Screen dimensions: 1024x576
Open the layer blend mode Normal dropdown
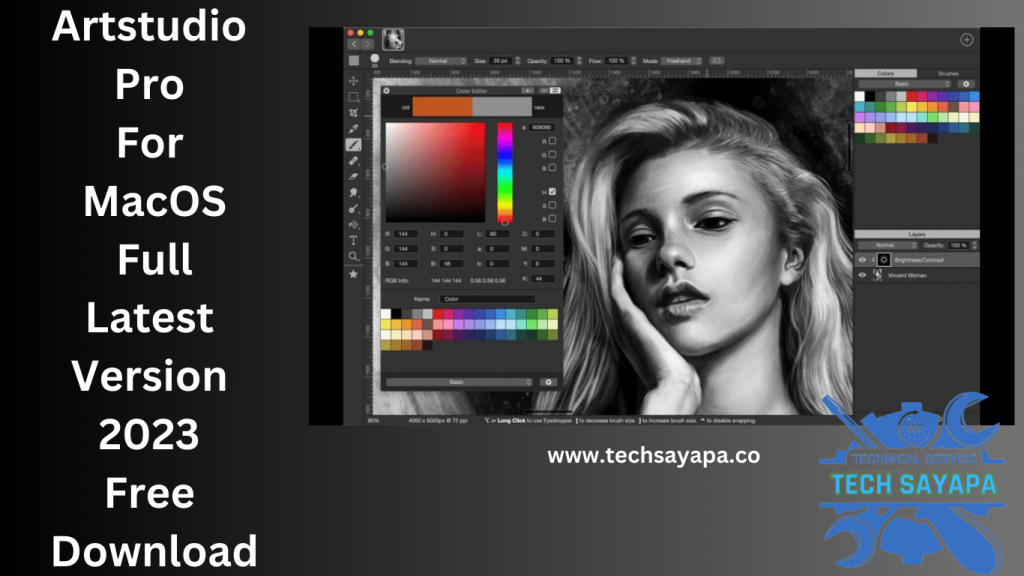click(888, 246)
